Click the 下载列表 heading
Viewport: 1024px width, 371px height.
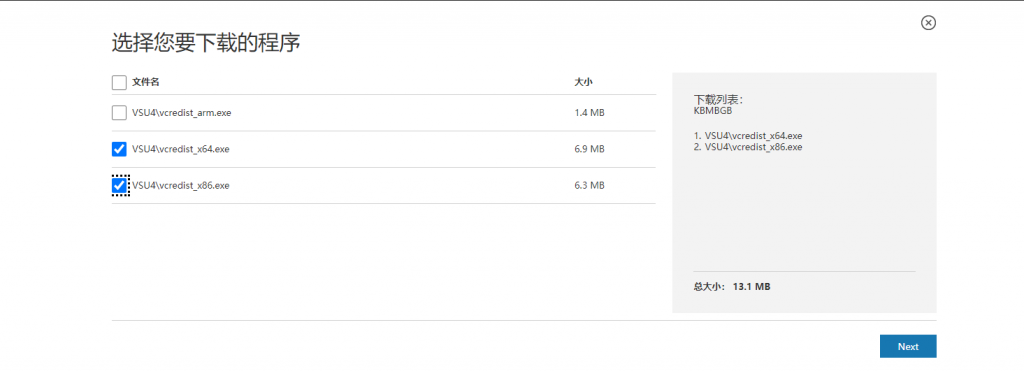point(718,99)
